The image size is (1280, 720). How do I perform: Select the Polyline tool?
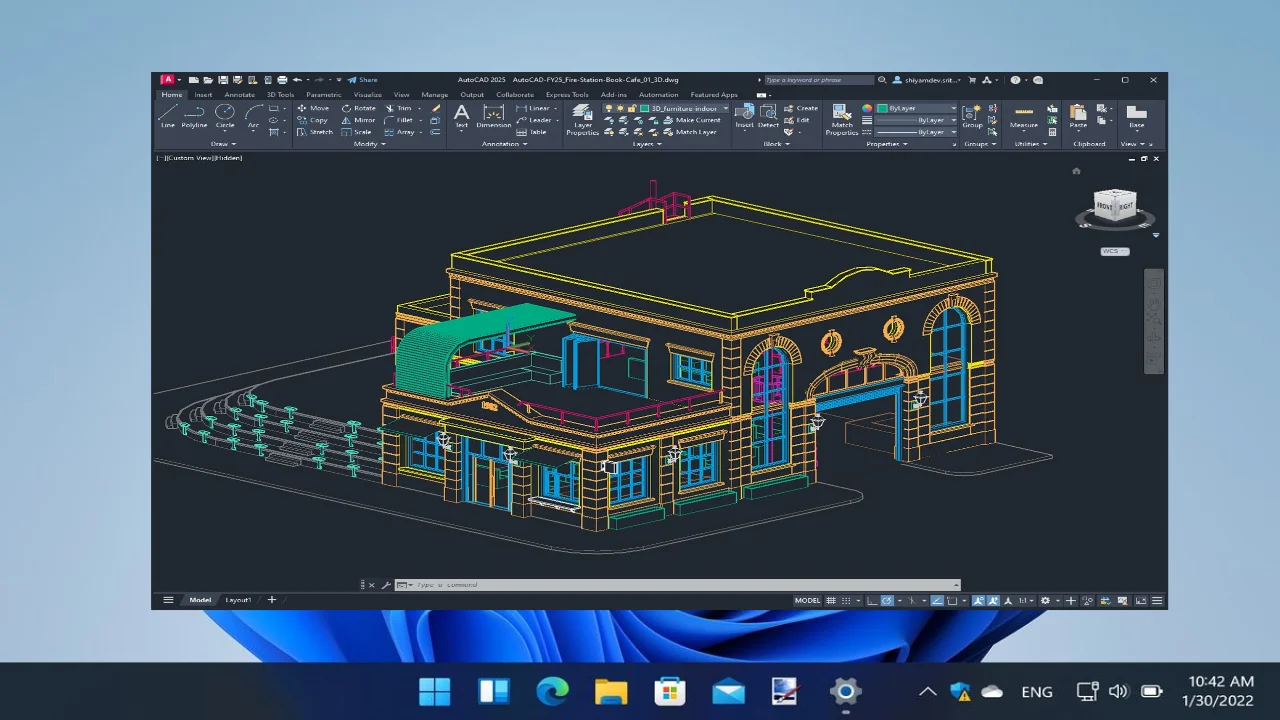pyautogui.click(x=194, y=116)
